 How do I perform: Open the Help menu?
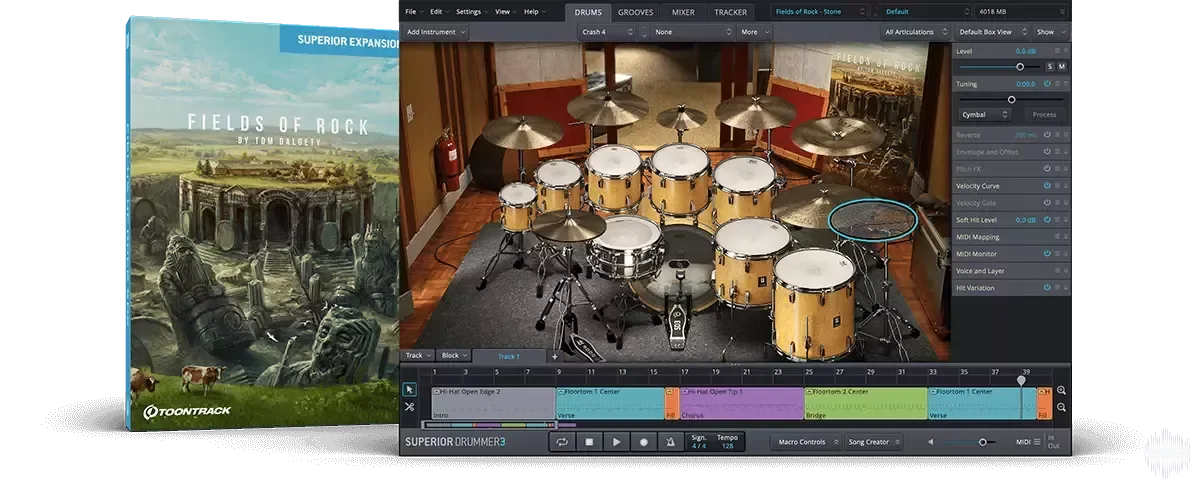point(533,12)
